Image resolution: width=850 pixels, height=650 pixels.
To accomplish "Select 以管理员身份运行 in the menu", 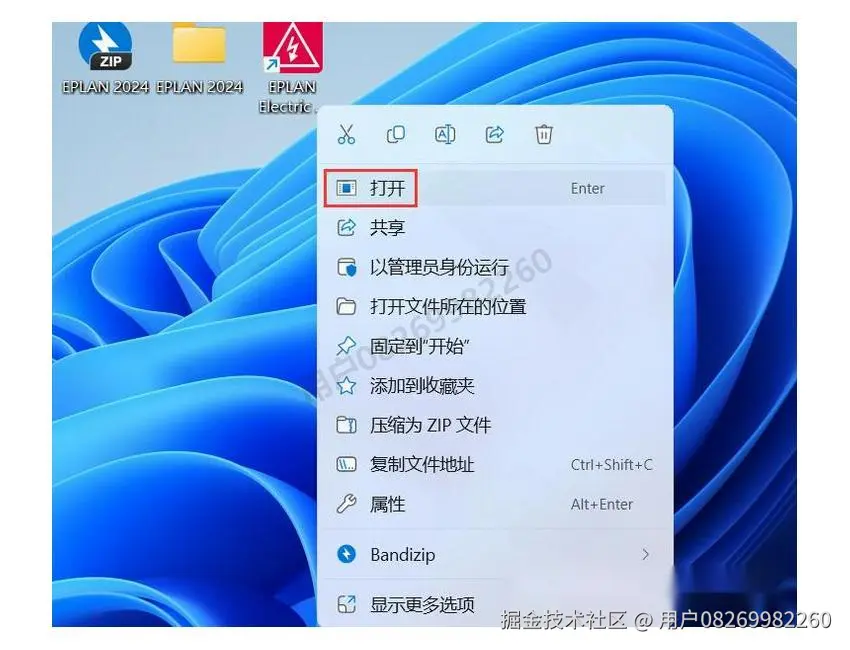I will point(430,267).
